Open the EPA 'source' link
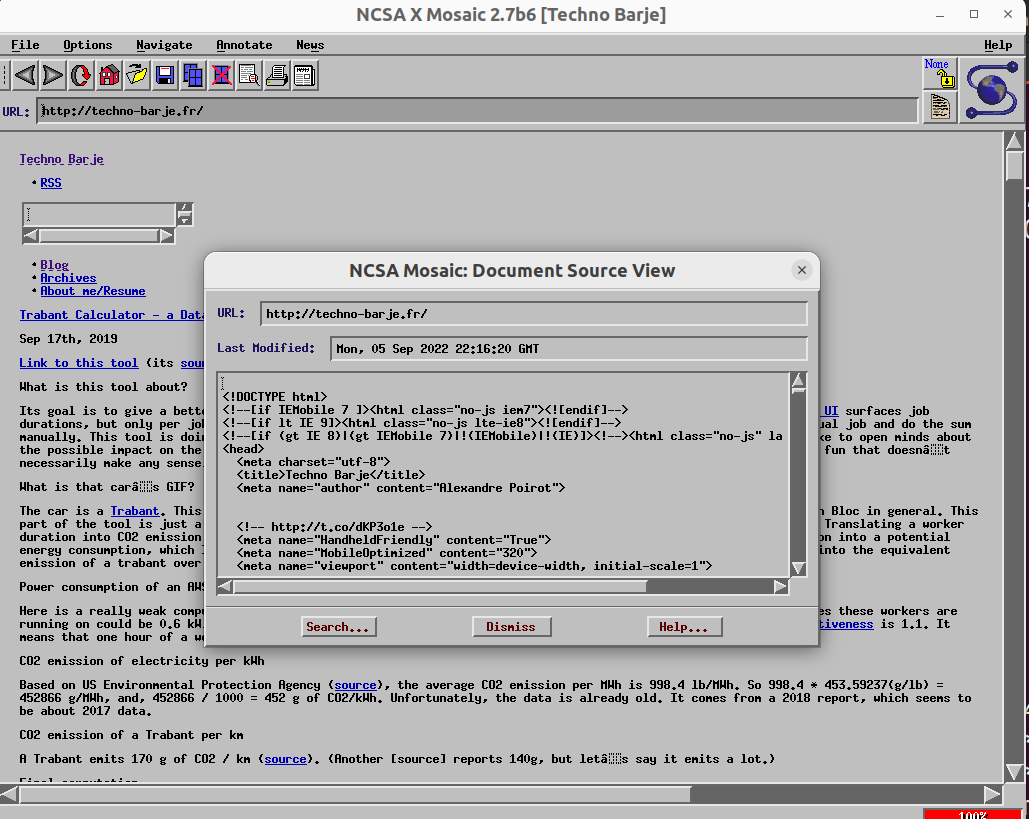 point(355,684)
